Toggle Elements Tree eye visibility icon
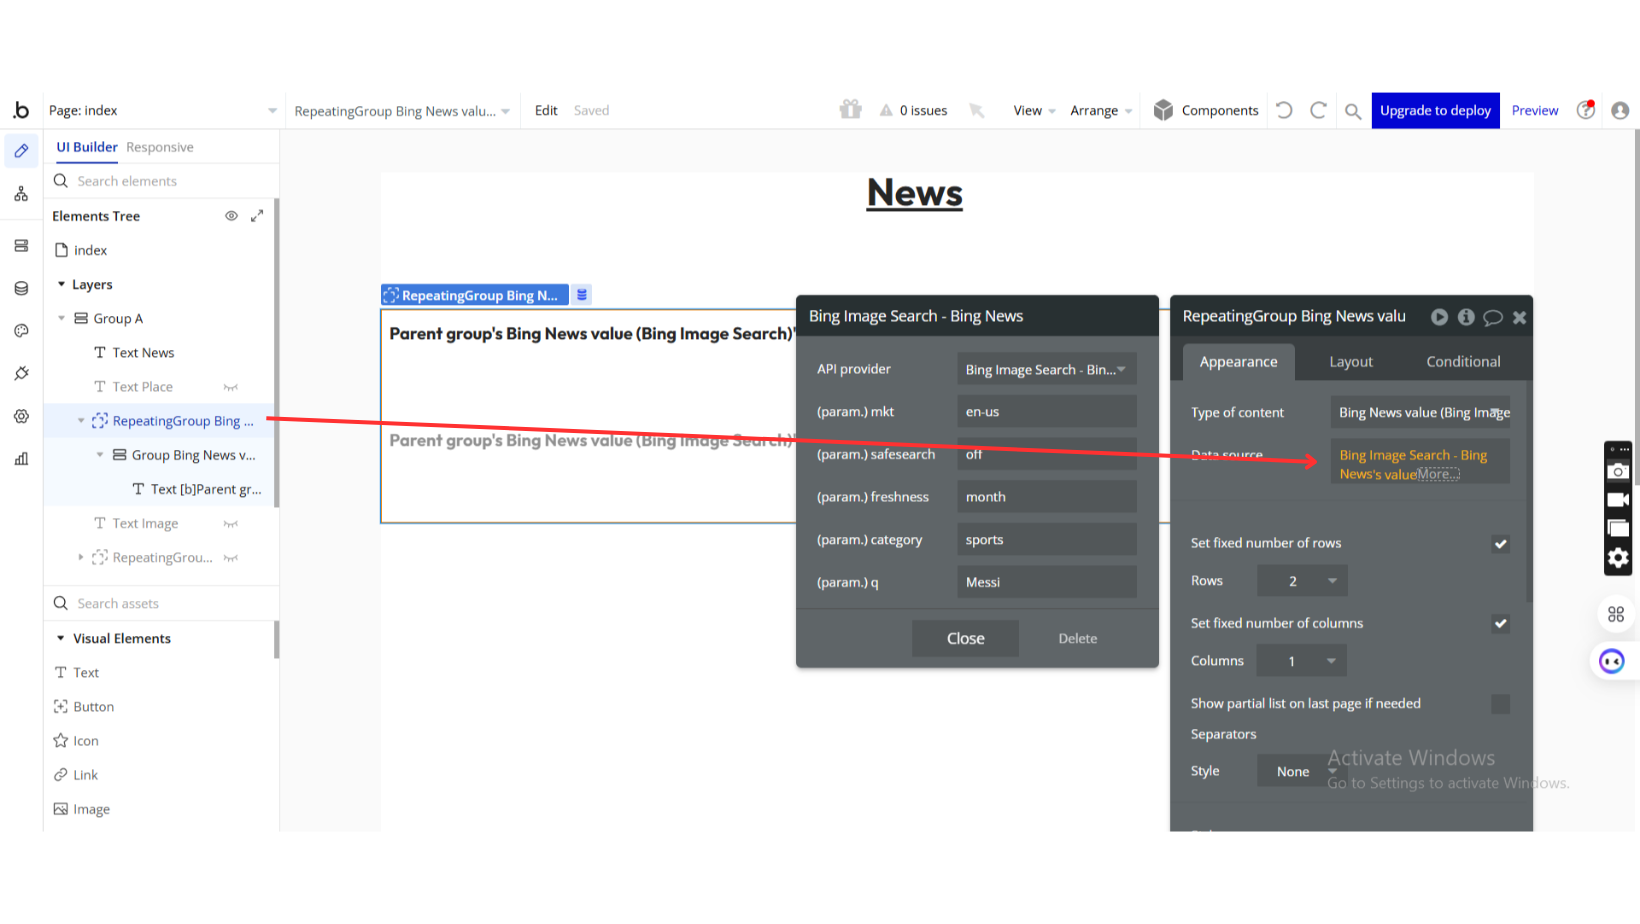This screenshot has width=1640, height=924. click(231, 216)
